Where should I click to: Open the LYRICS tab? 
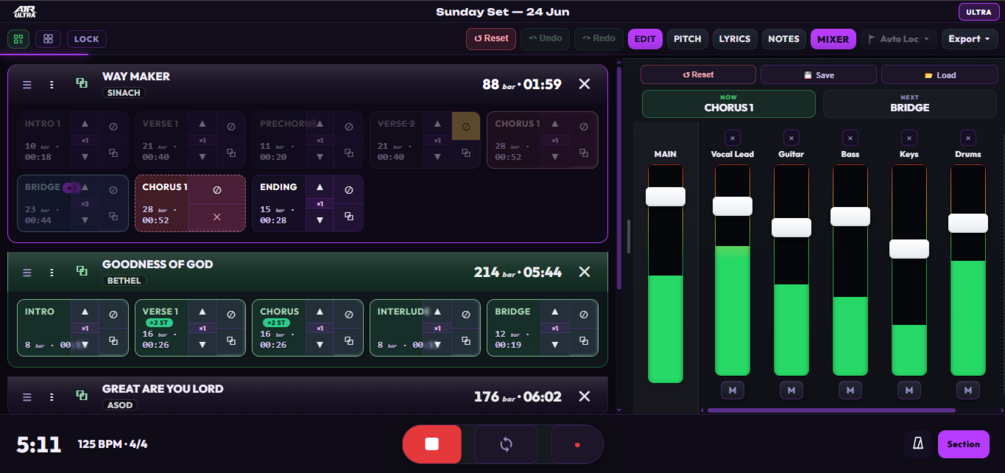tap(735, 39)
